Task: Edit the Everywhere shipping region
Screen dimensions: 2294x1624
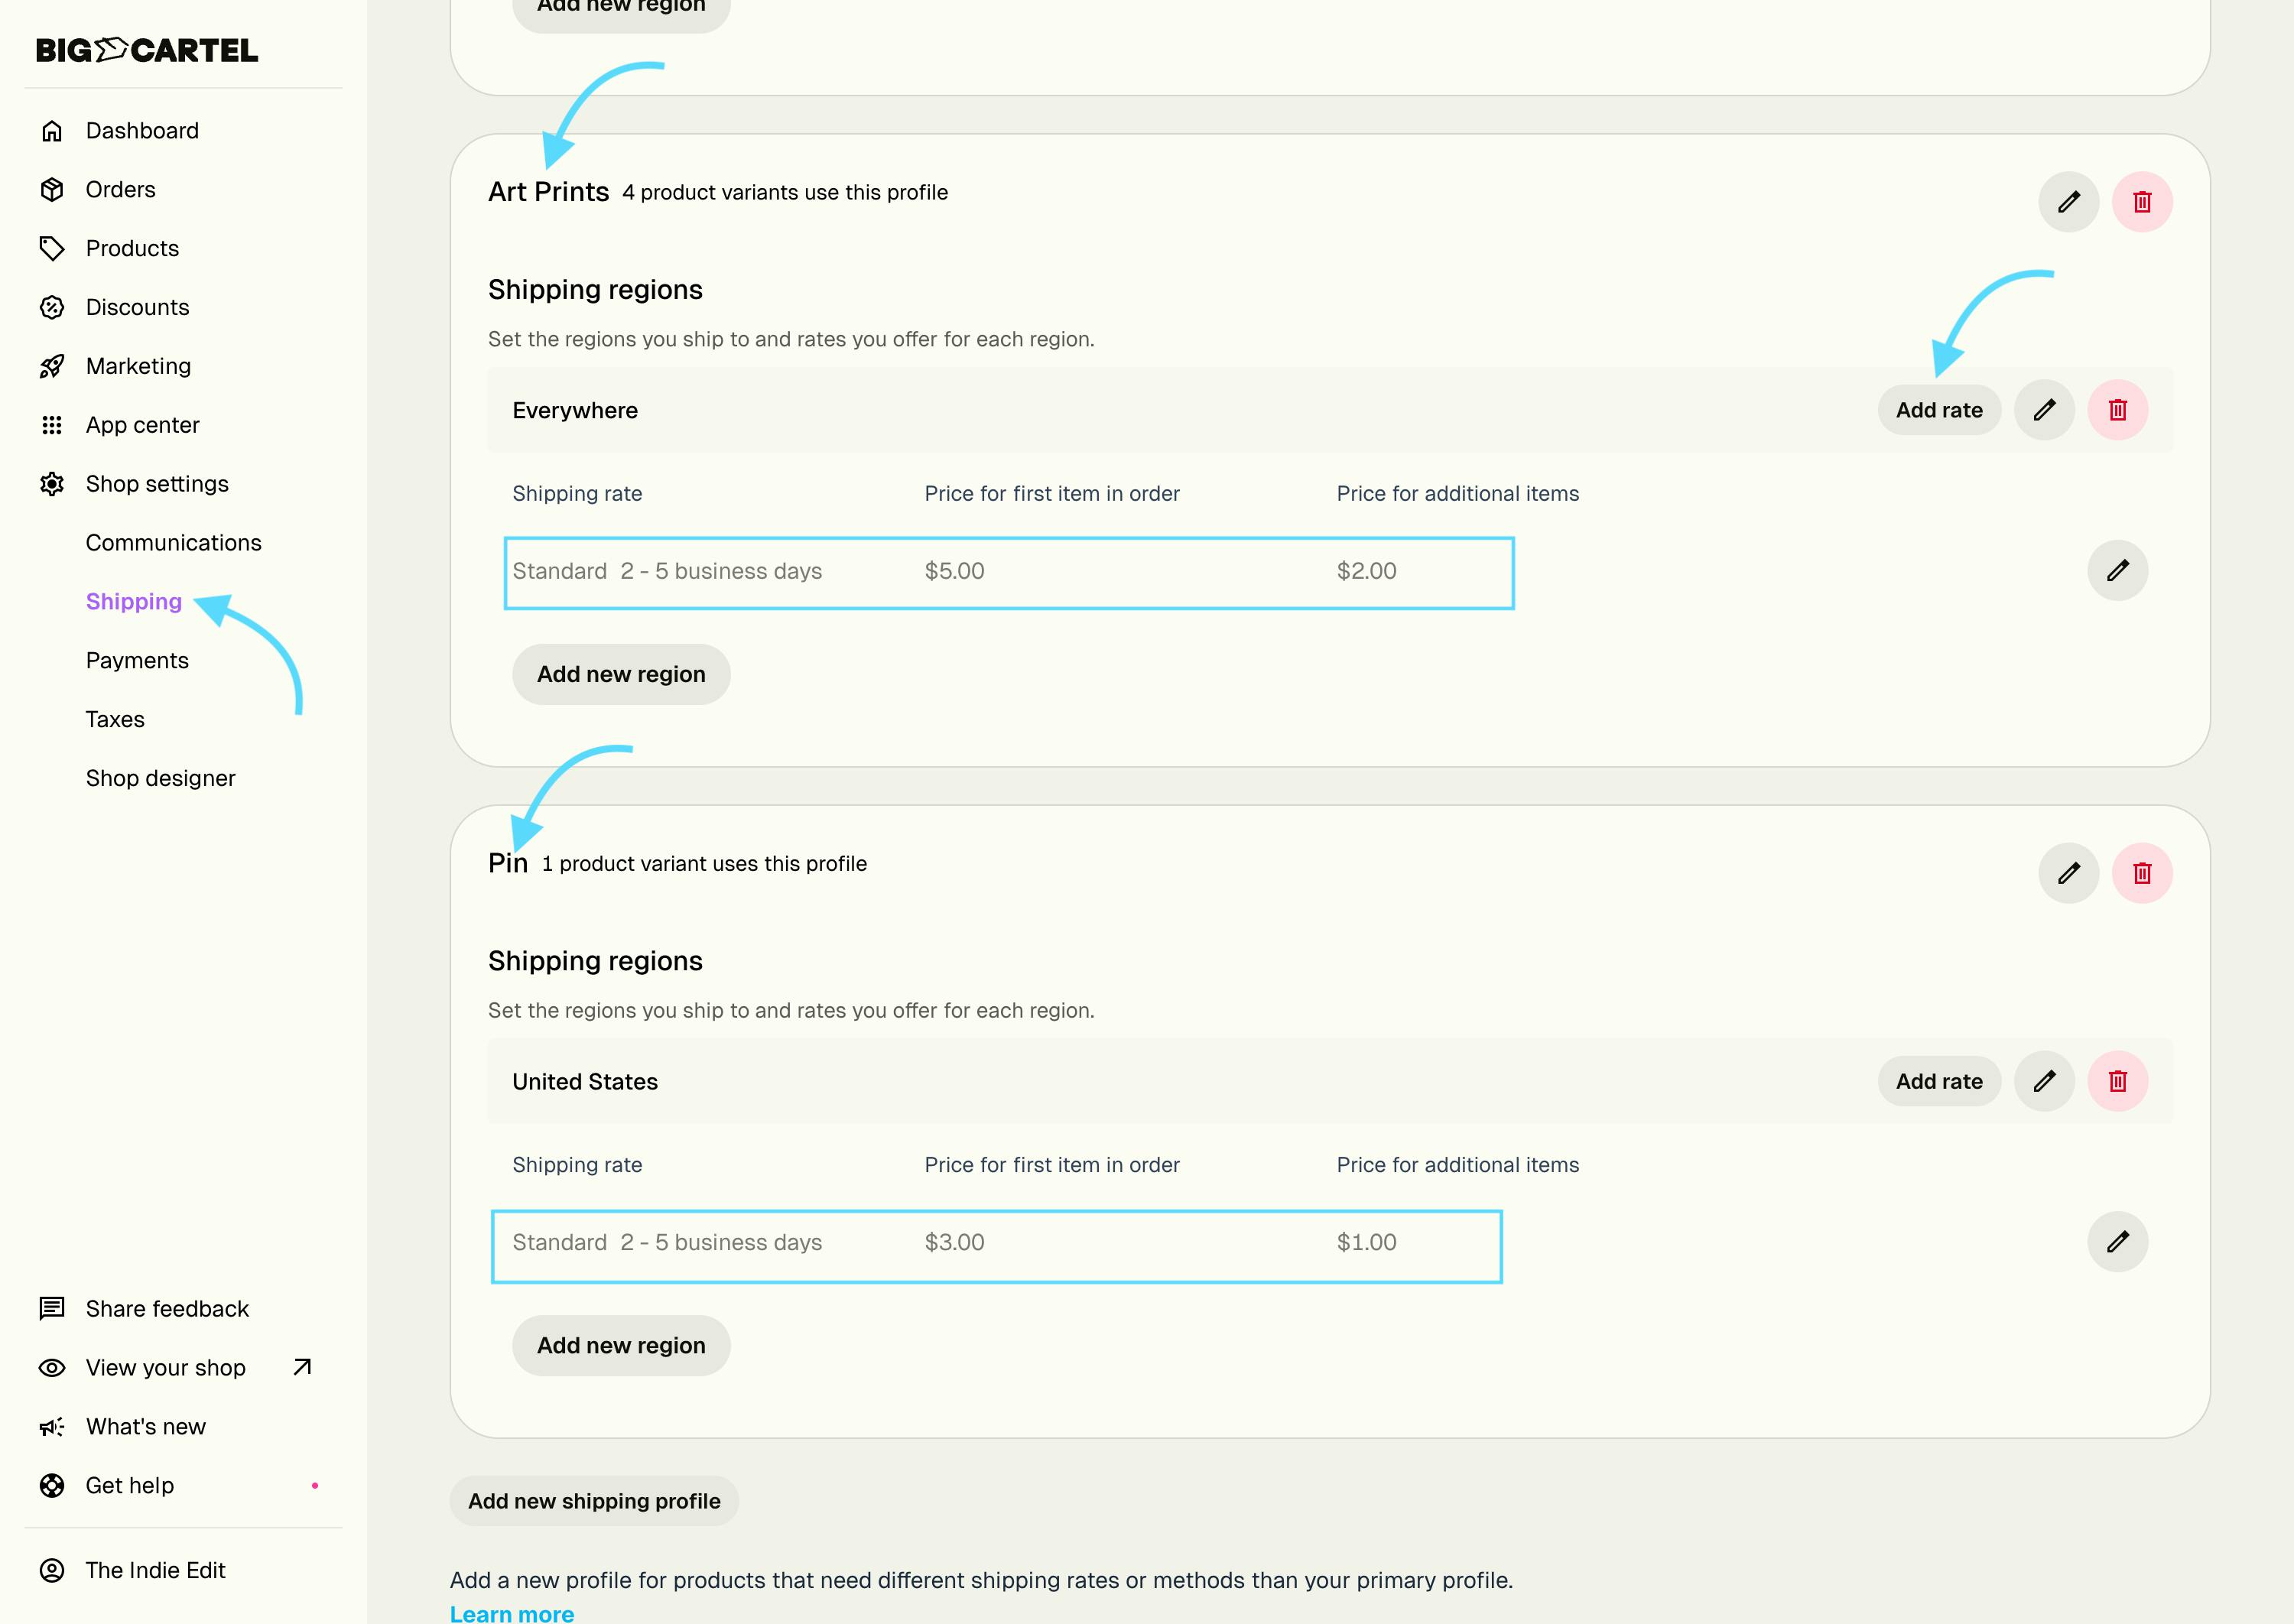Action: tap(2044, 410)
